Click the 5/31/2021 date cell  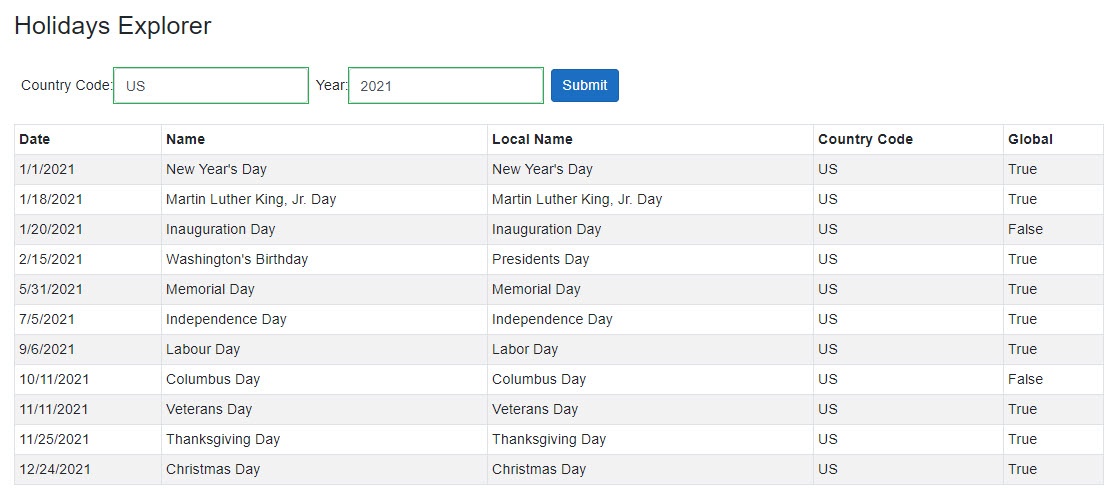click(50, 289)
